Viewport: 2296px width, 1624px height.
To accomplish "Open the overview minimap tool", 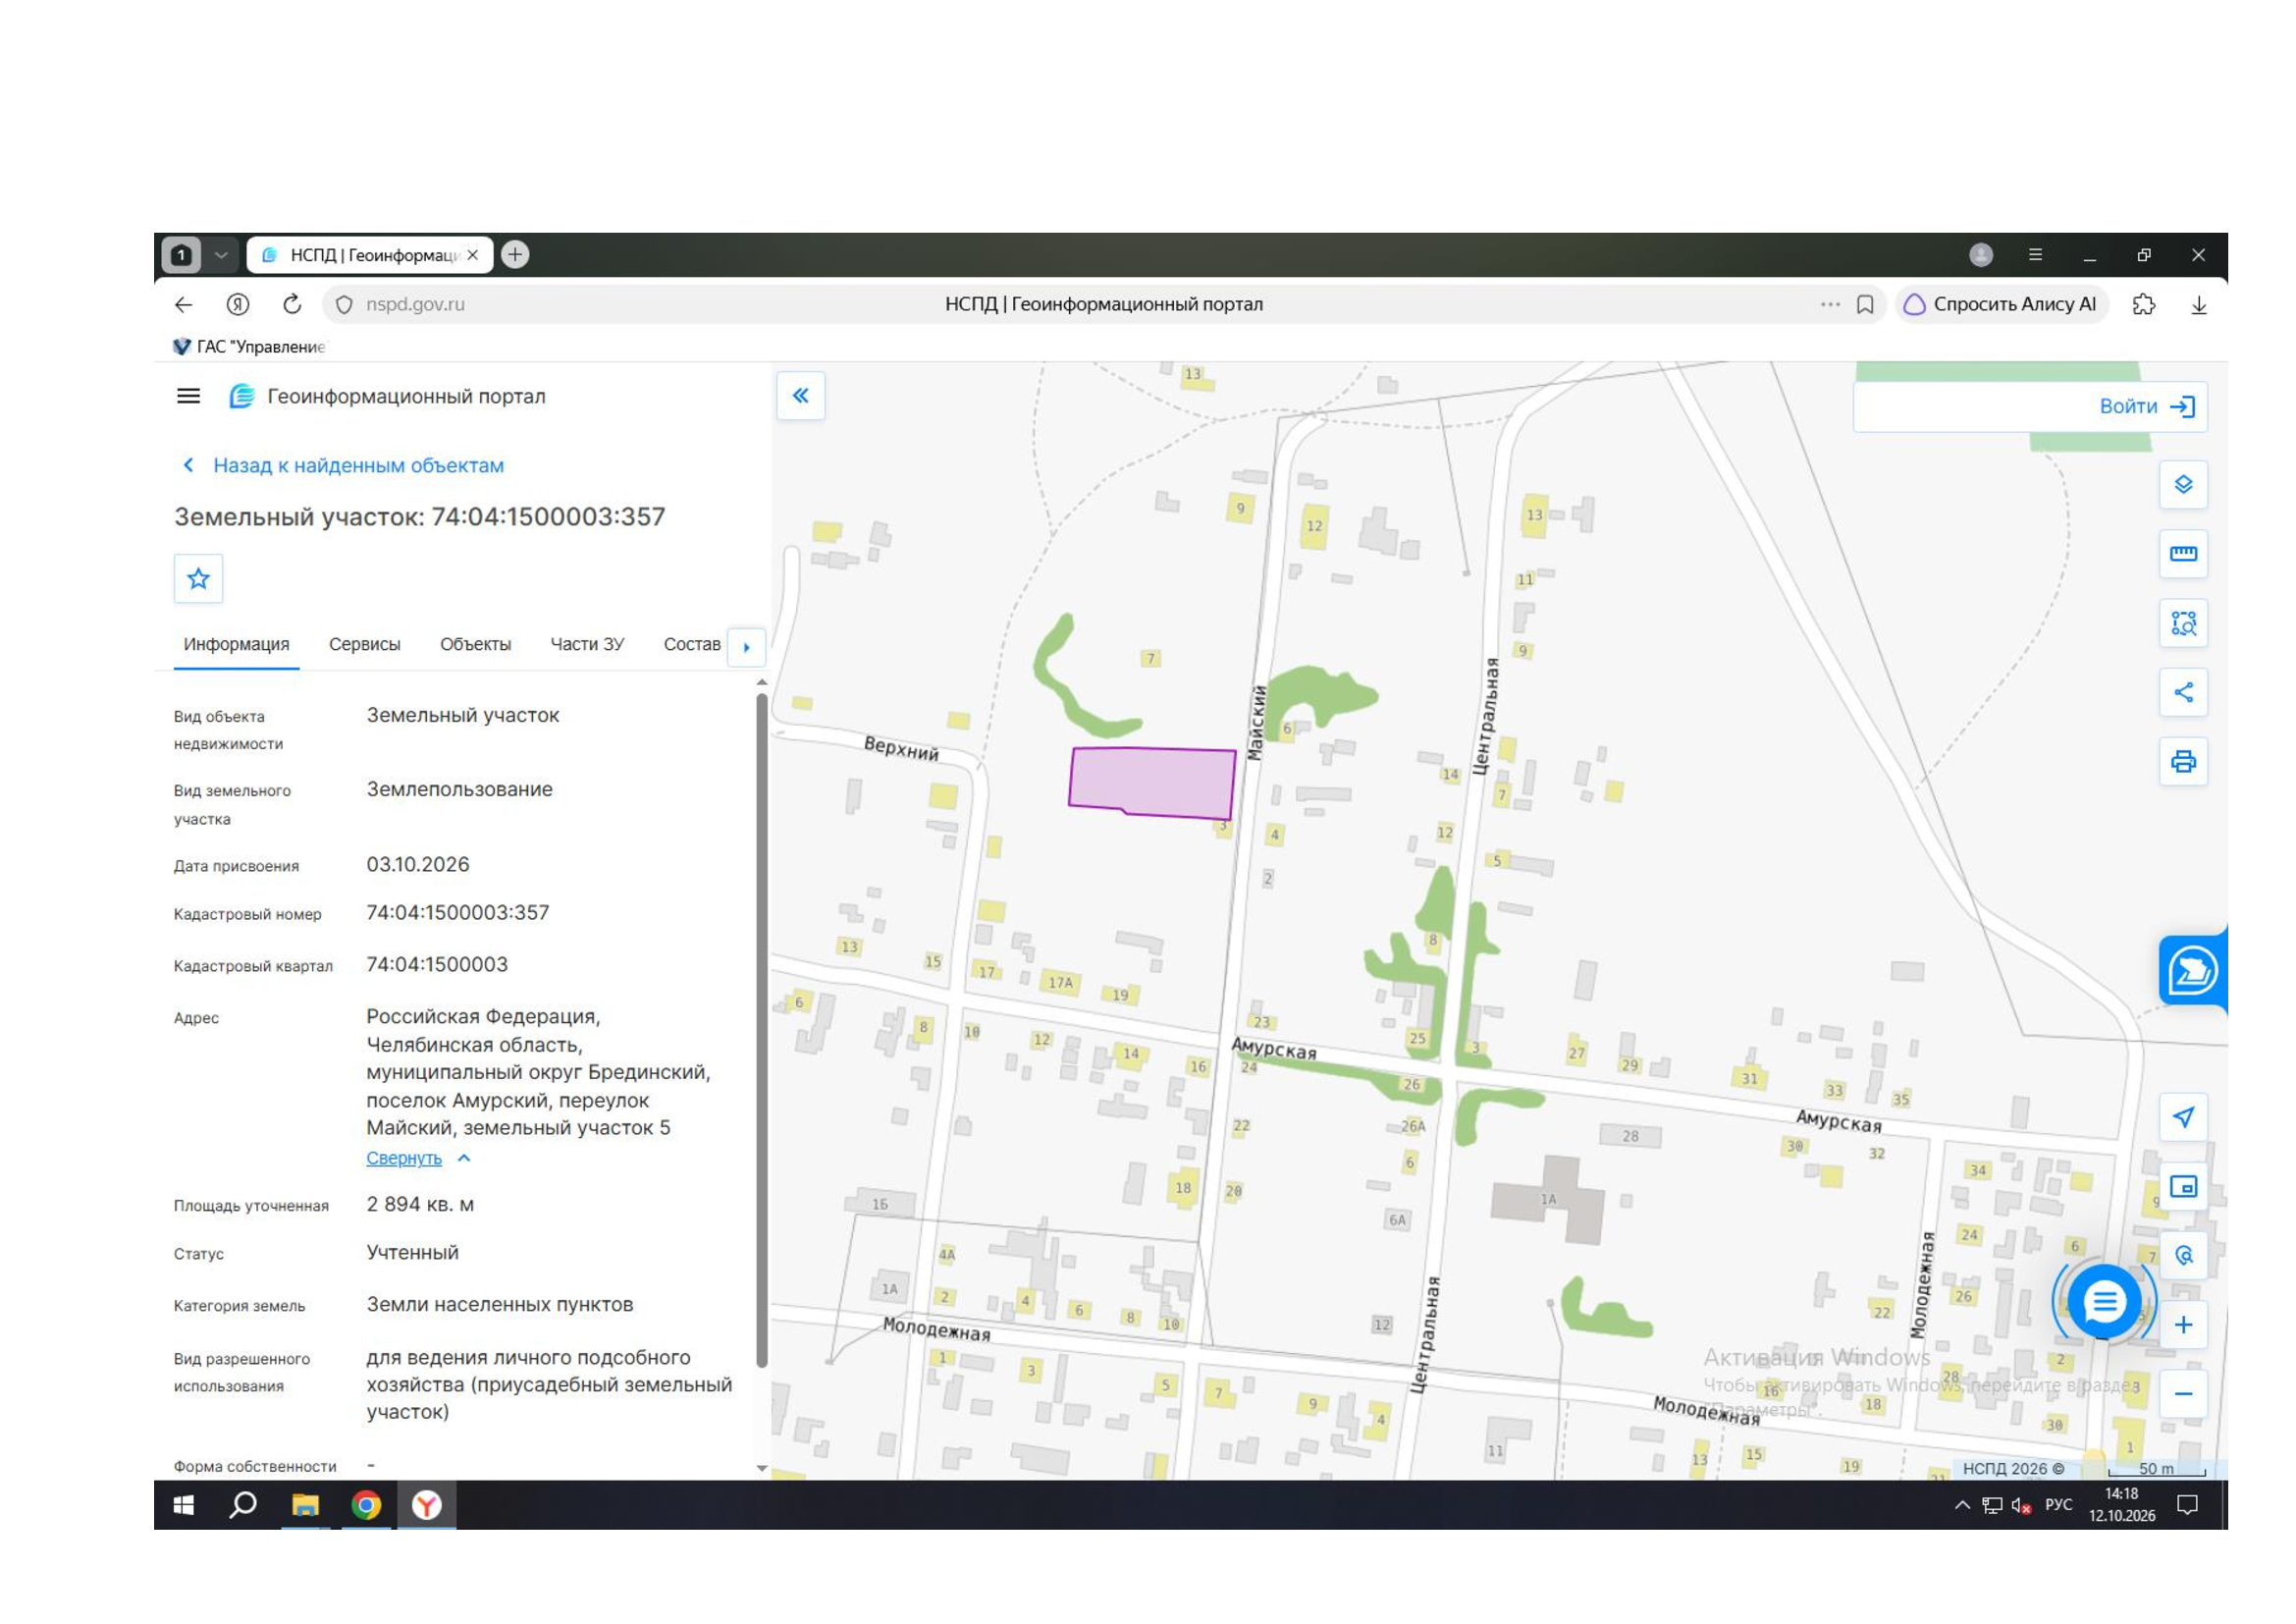I will (2183, 1187).
